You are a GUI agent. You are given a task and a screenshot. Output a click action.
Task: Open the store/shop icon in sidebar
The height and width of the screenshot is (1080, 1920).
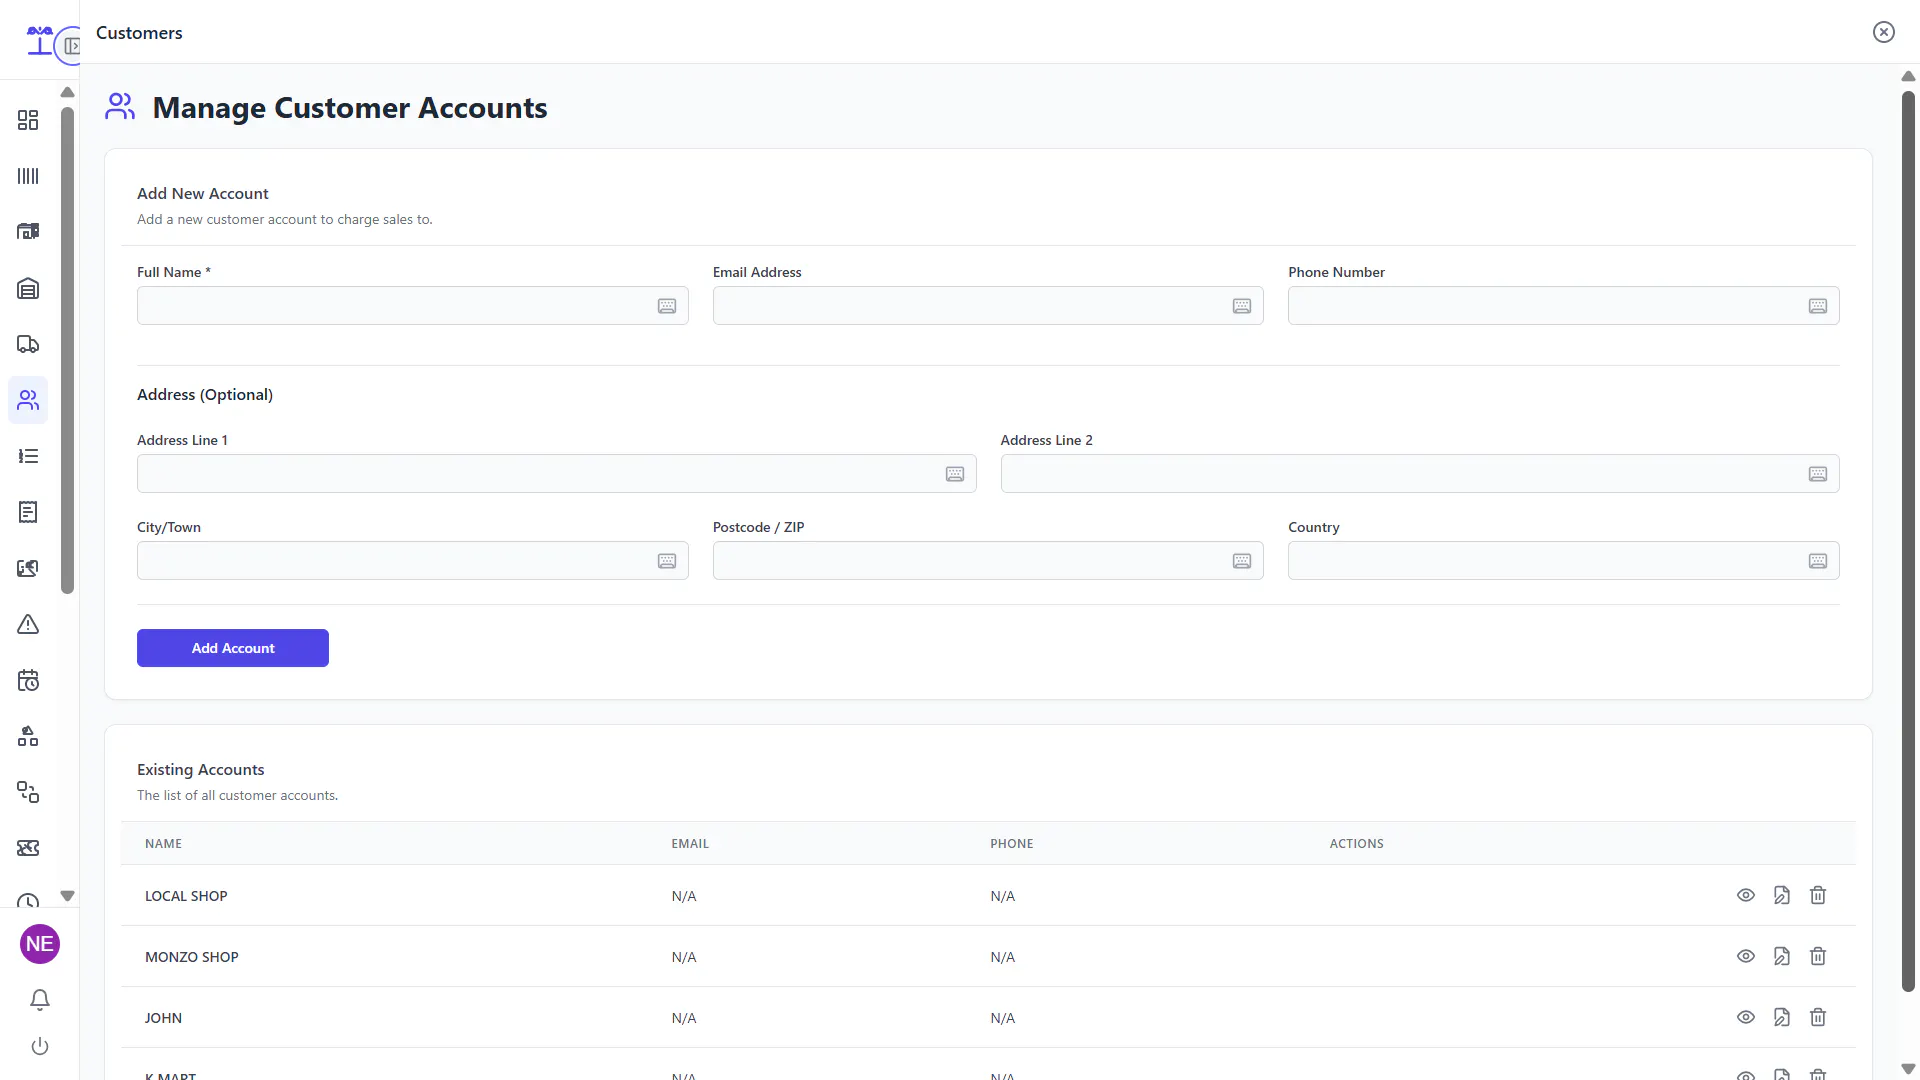tap(28, 232)
